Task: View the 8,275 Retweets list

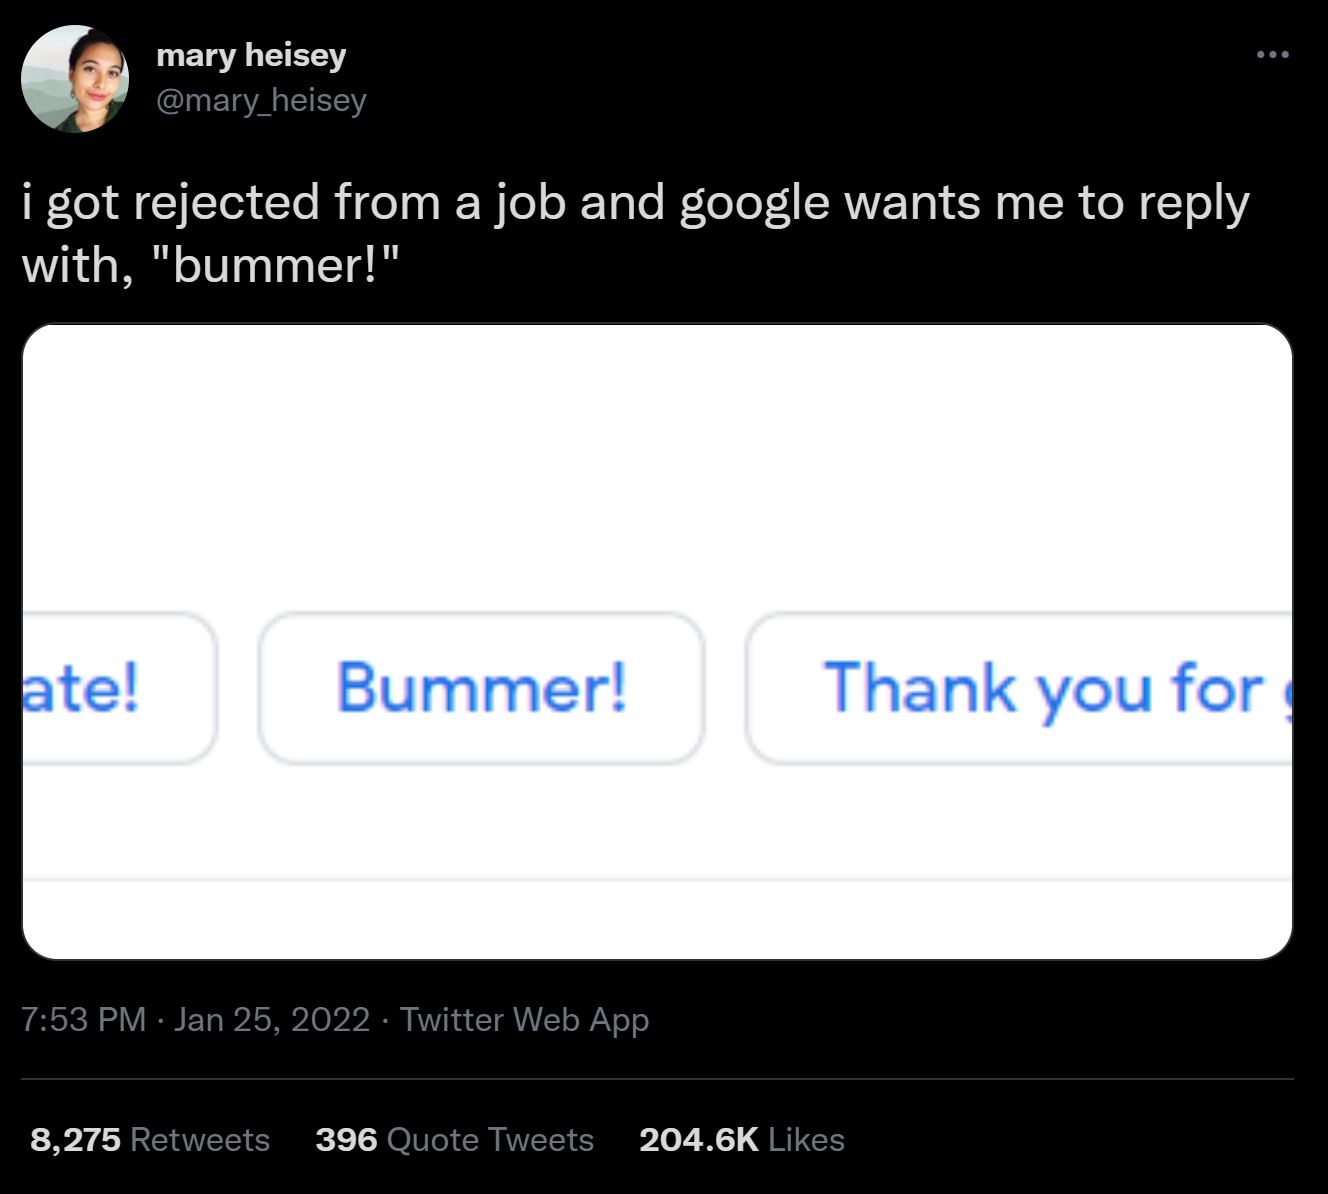Action: click(150, 1139)
